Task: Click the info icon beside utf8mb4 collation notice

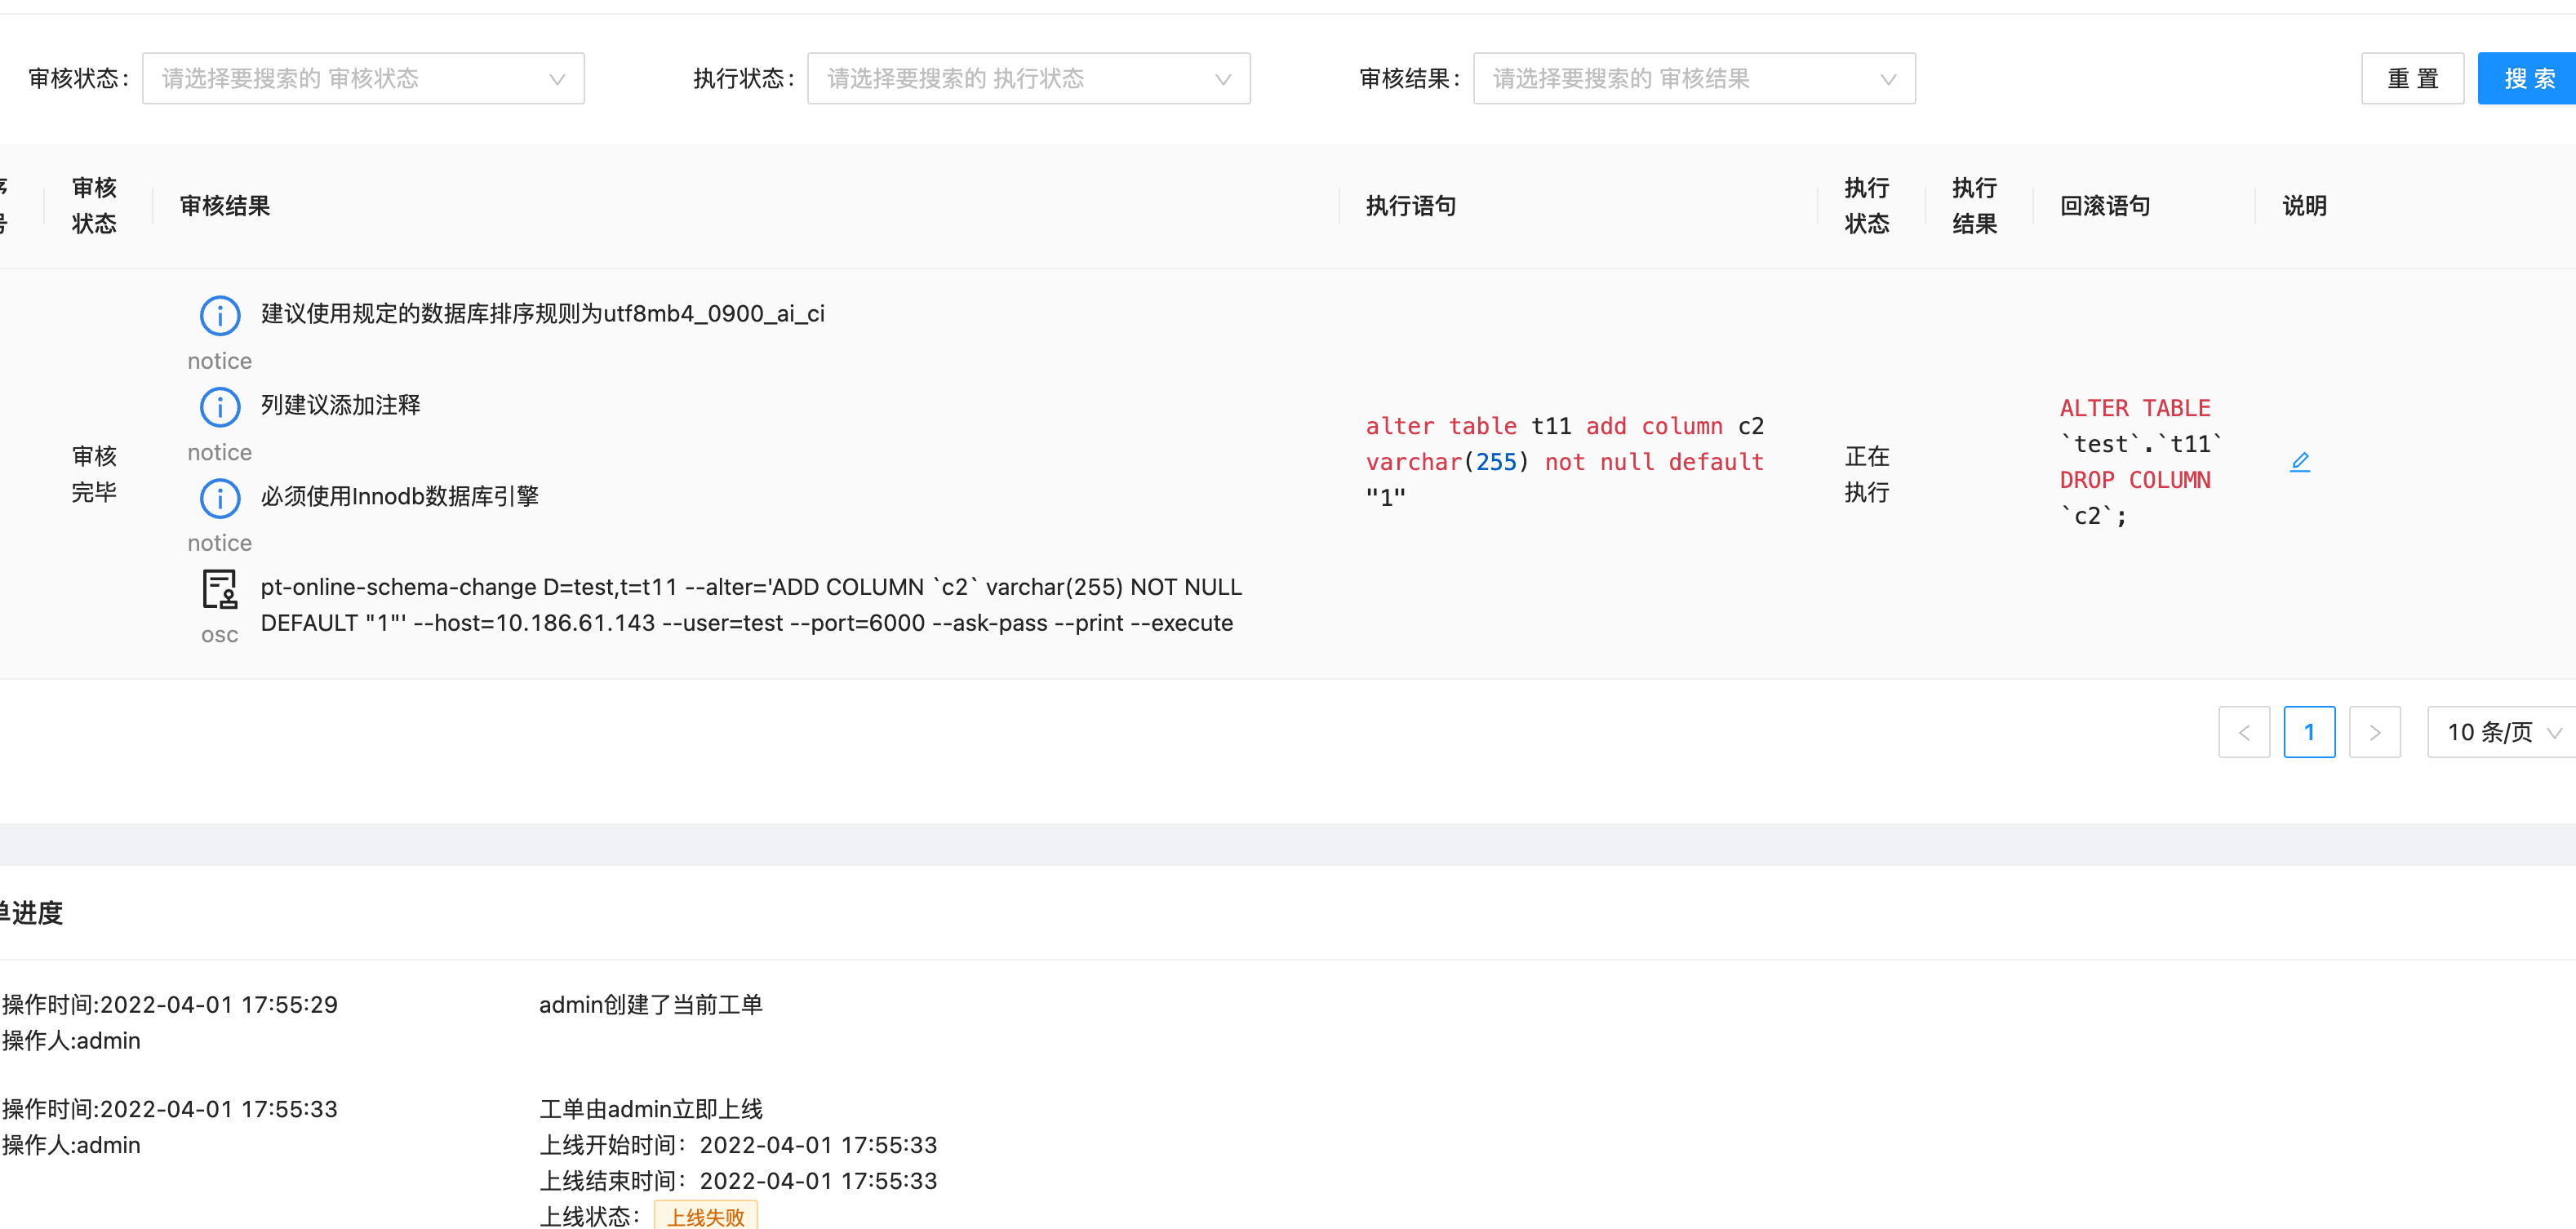Action: (219, 315)
